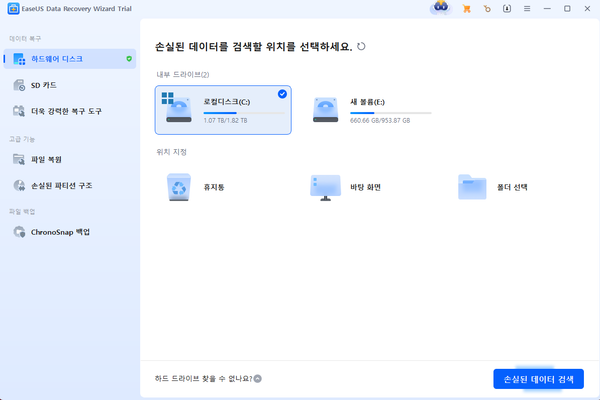Click the hardware disk sidebar icon
This screenshot has height=400, width=600.
coord(19,59)
